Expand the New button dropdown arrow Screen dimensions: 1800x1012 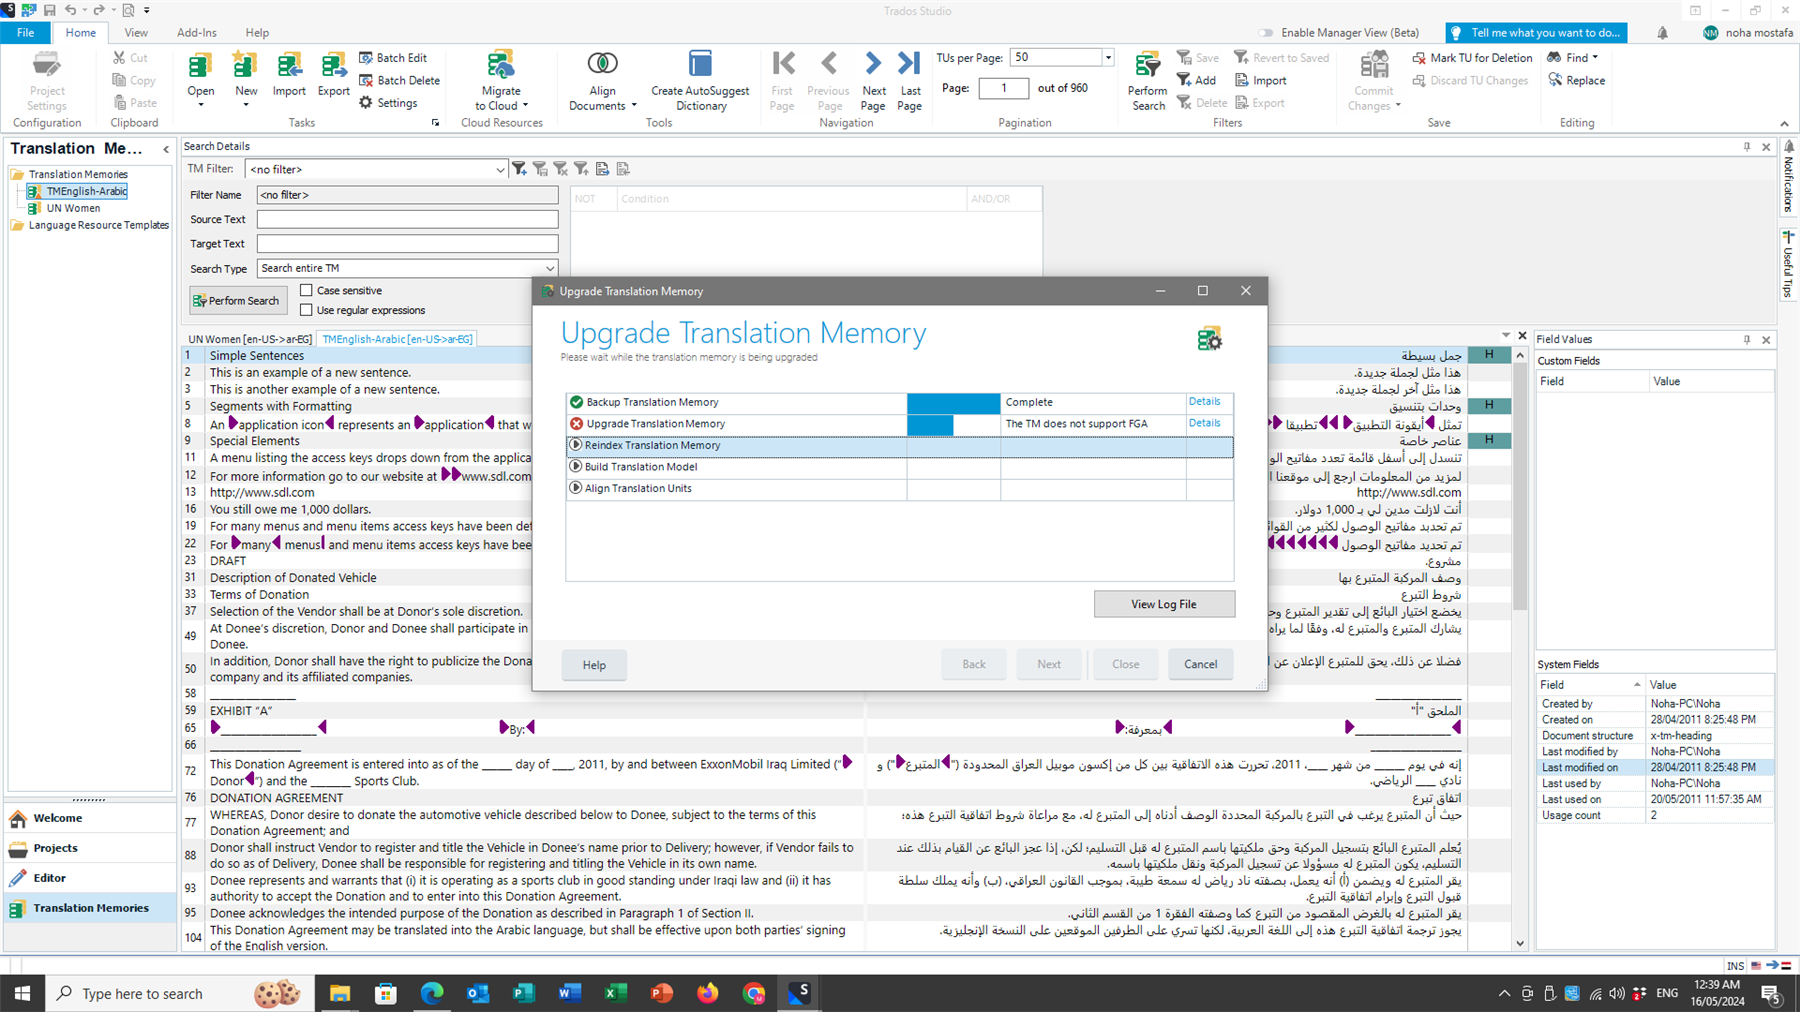coord(245,105)
